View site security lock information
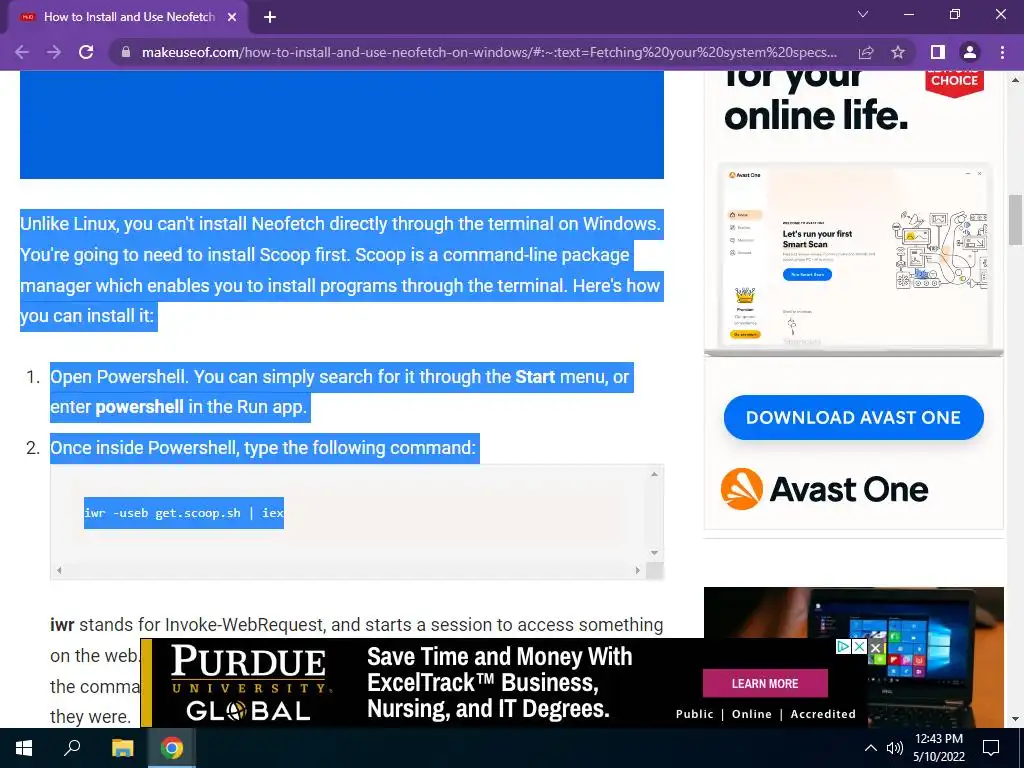 (x=126, y=52)
